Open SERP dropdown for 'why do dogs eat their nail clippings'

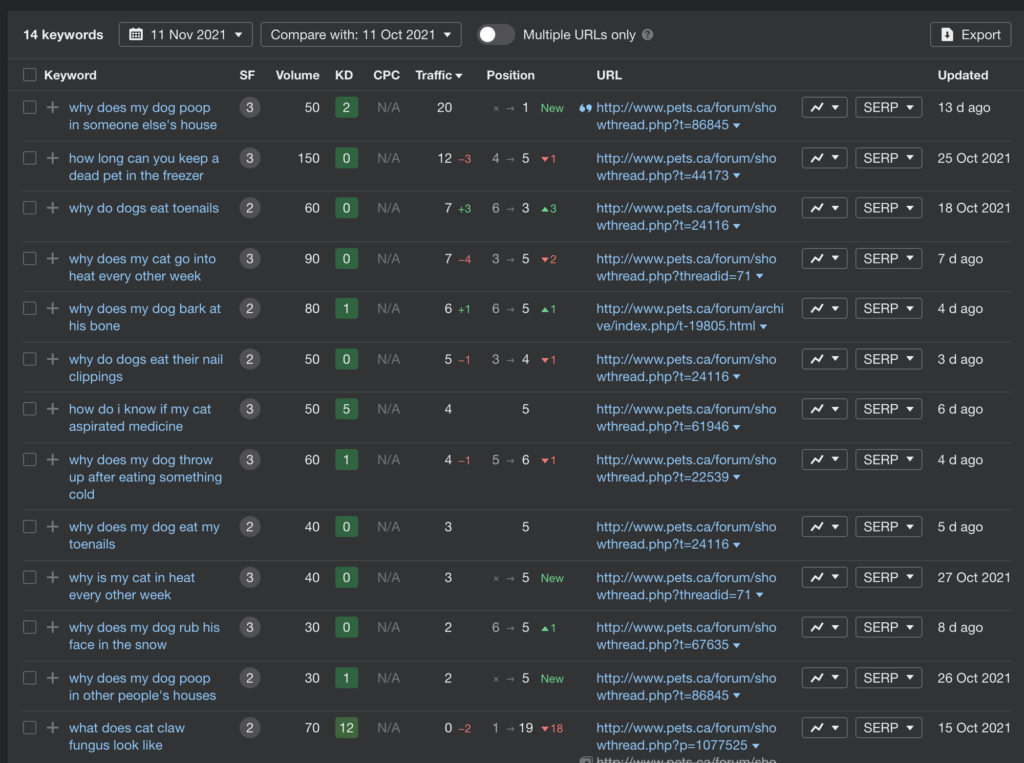pyautogui.click(x=888, y=359)
